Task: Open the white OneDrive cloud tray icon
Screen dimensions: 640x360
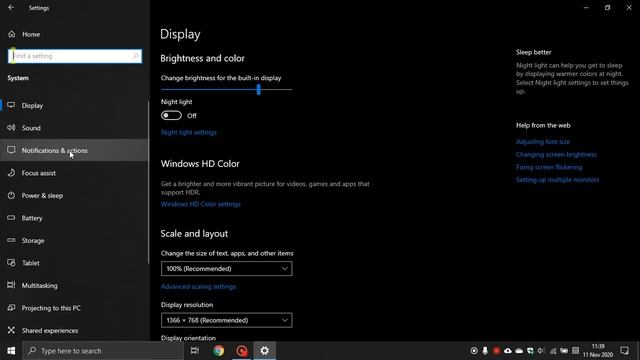Action: click(x=519, y=351)
